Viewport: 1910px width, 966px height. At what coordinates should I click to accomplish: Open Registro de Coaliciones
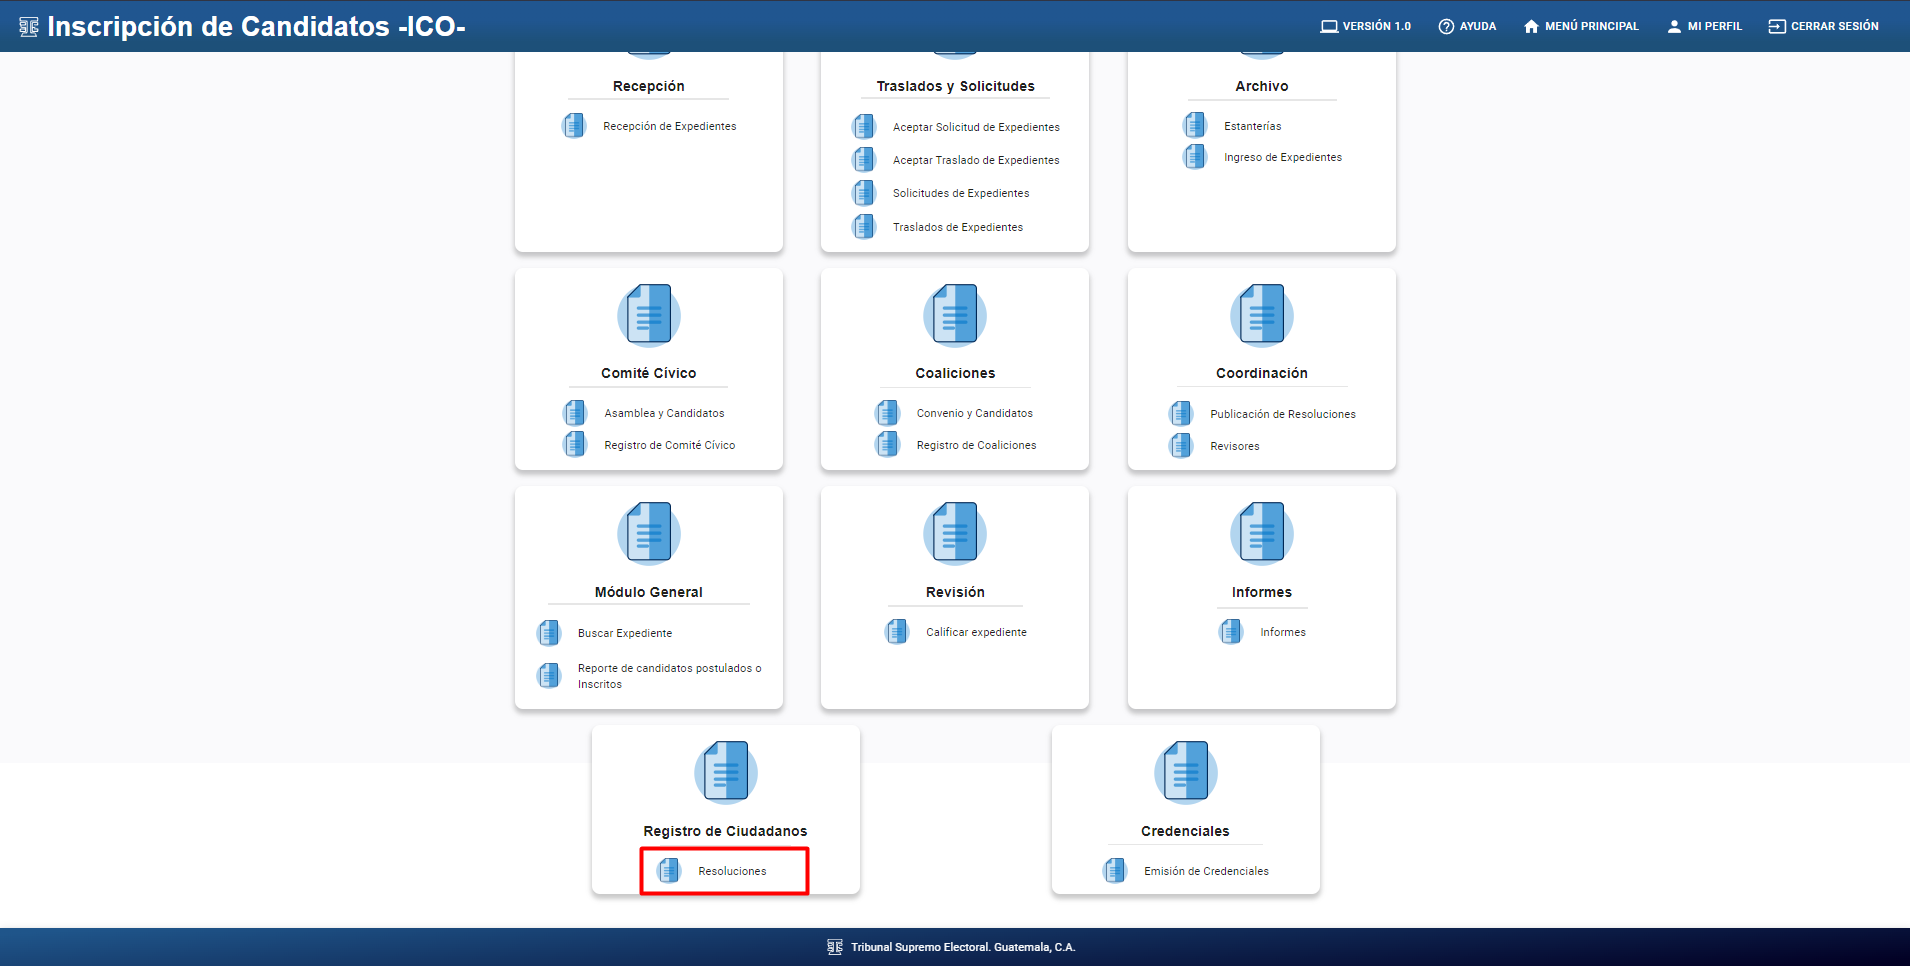point(977,445)
